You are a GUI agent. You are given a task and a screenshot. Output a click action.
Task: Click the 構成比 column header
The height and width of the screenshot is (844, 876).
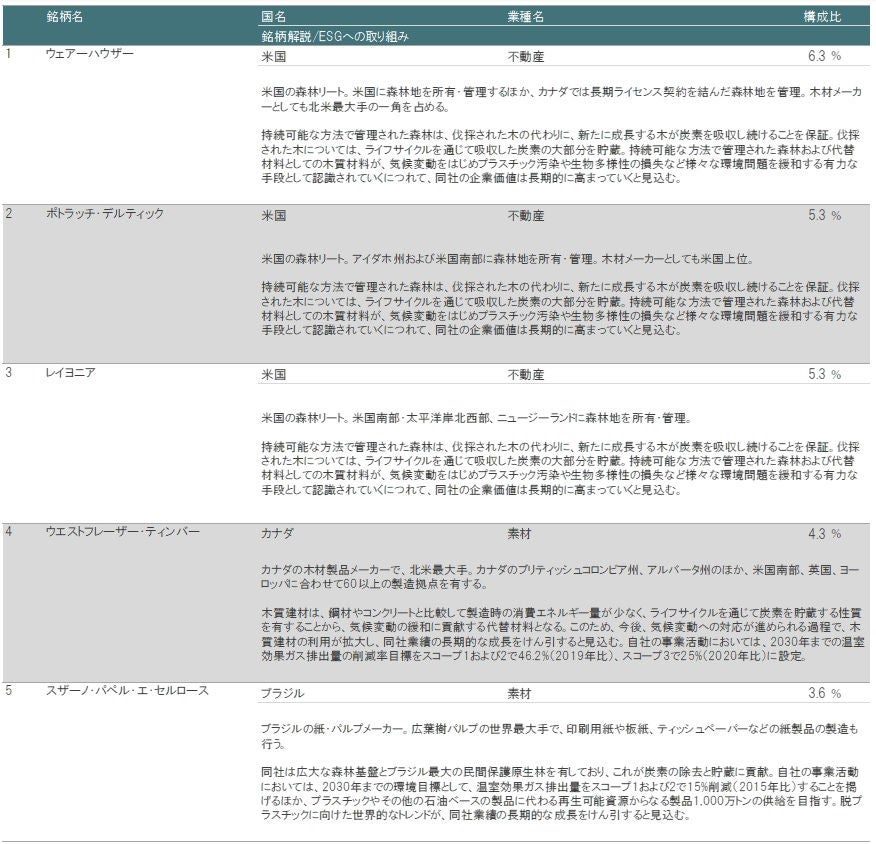point(823,18)
